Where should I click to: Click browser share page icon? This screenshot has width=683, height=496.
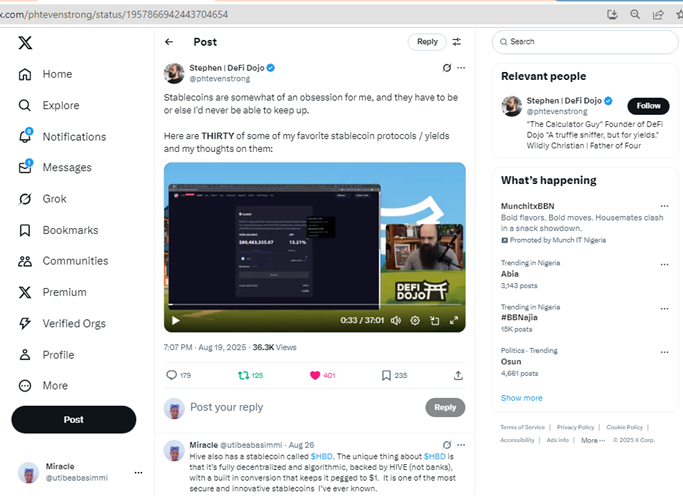click(658, 14)
